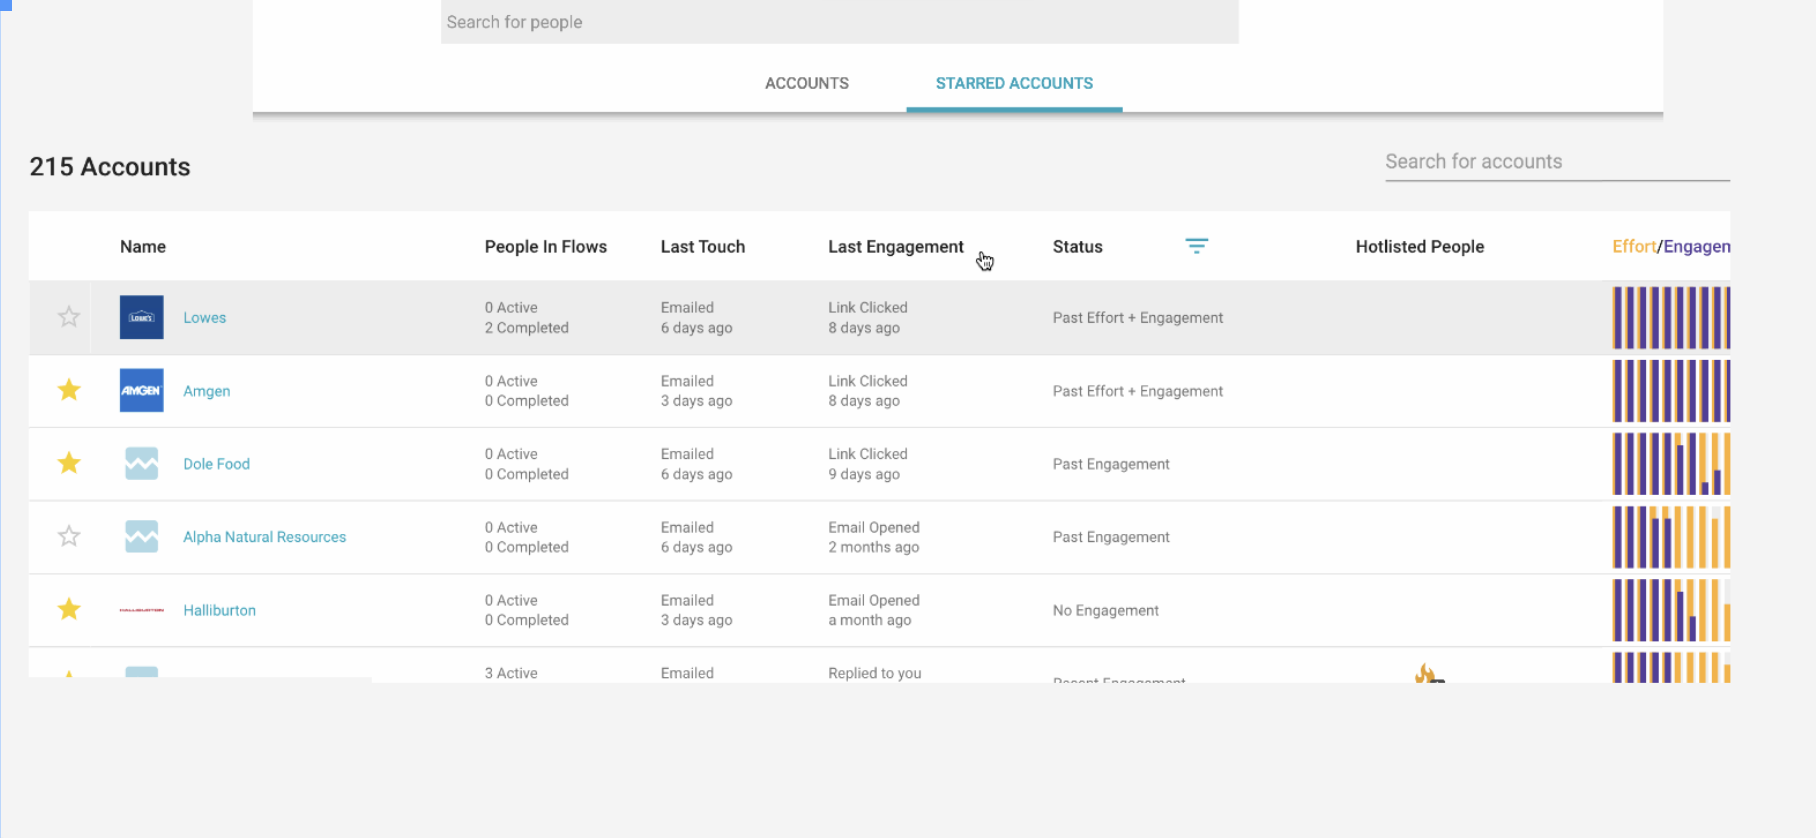
Task: Sort by Last Engagement column
Action: 895,247
